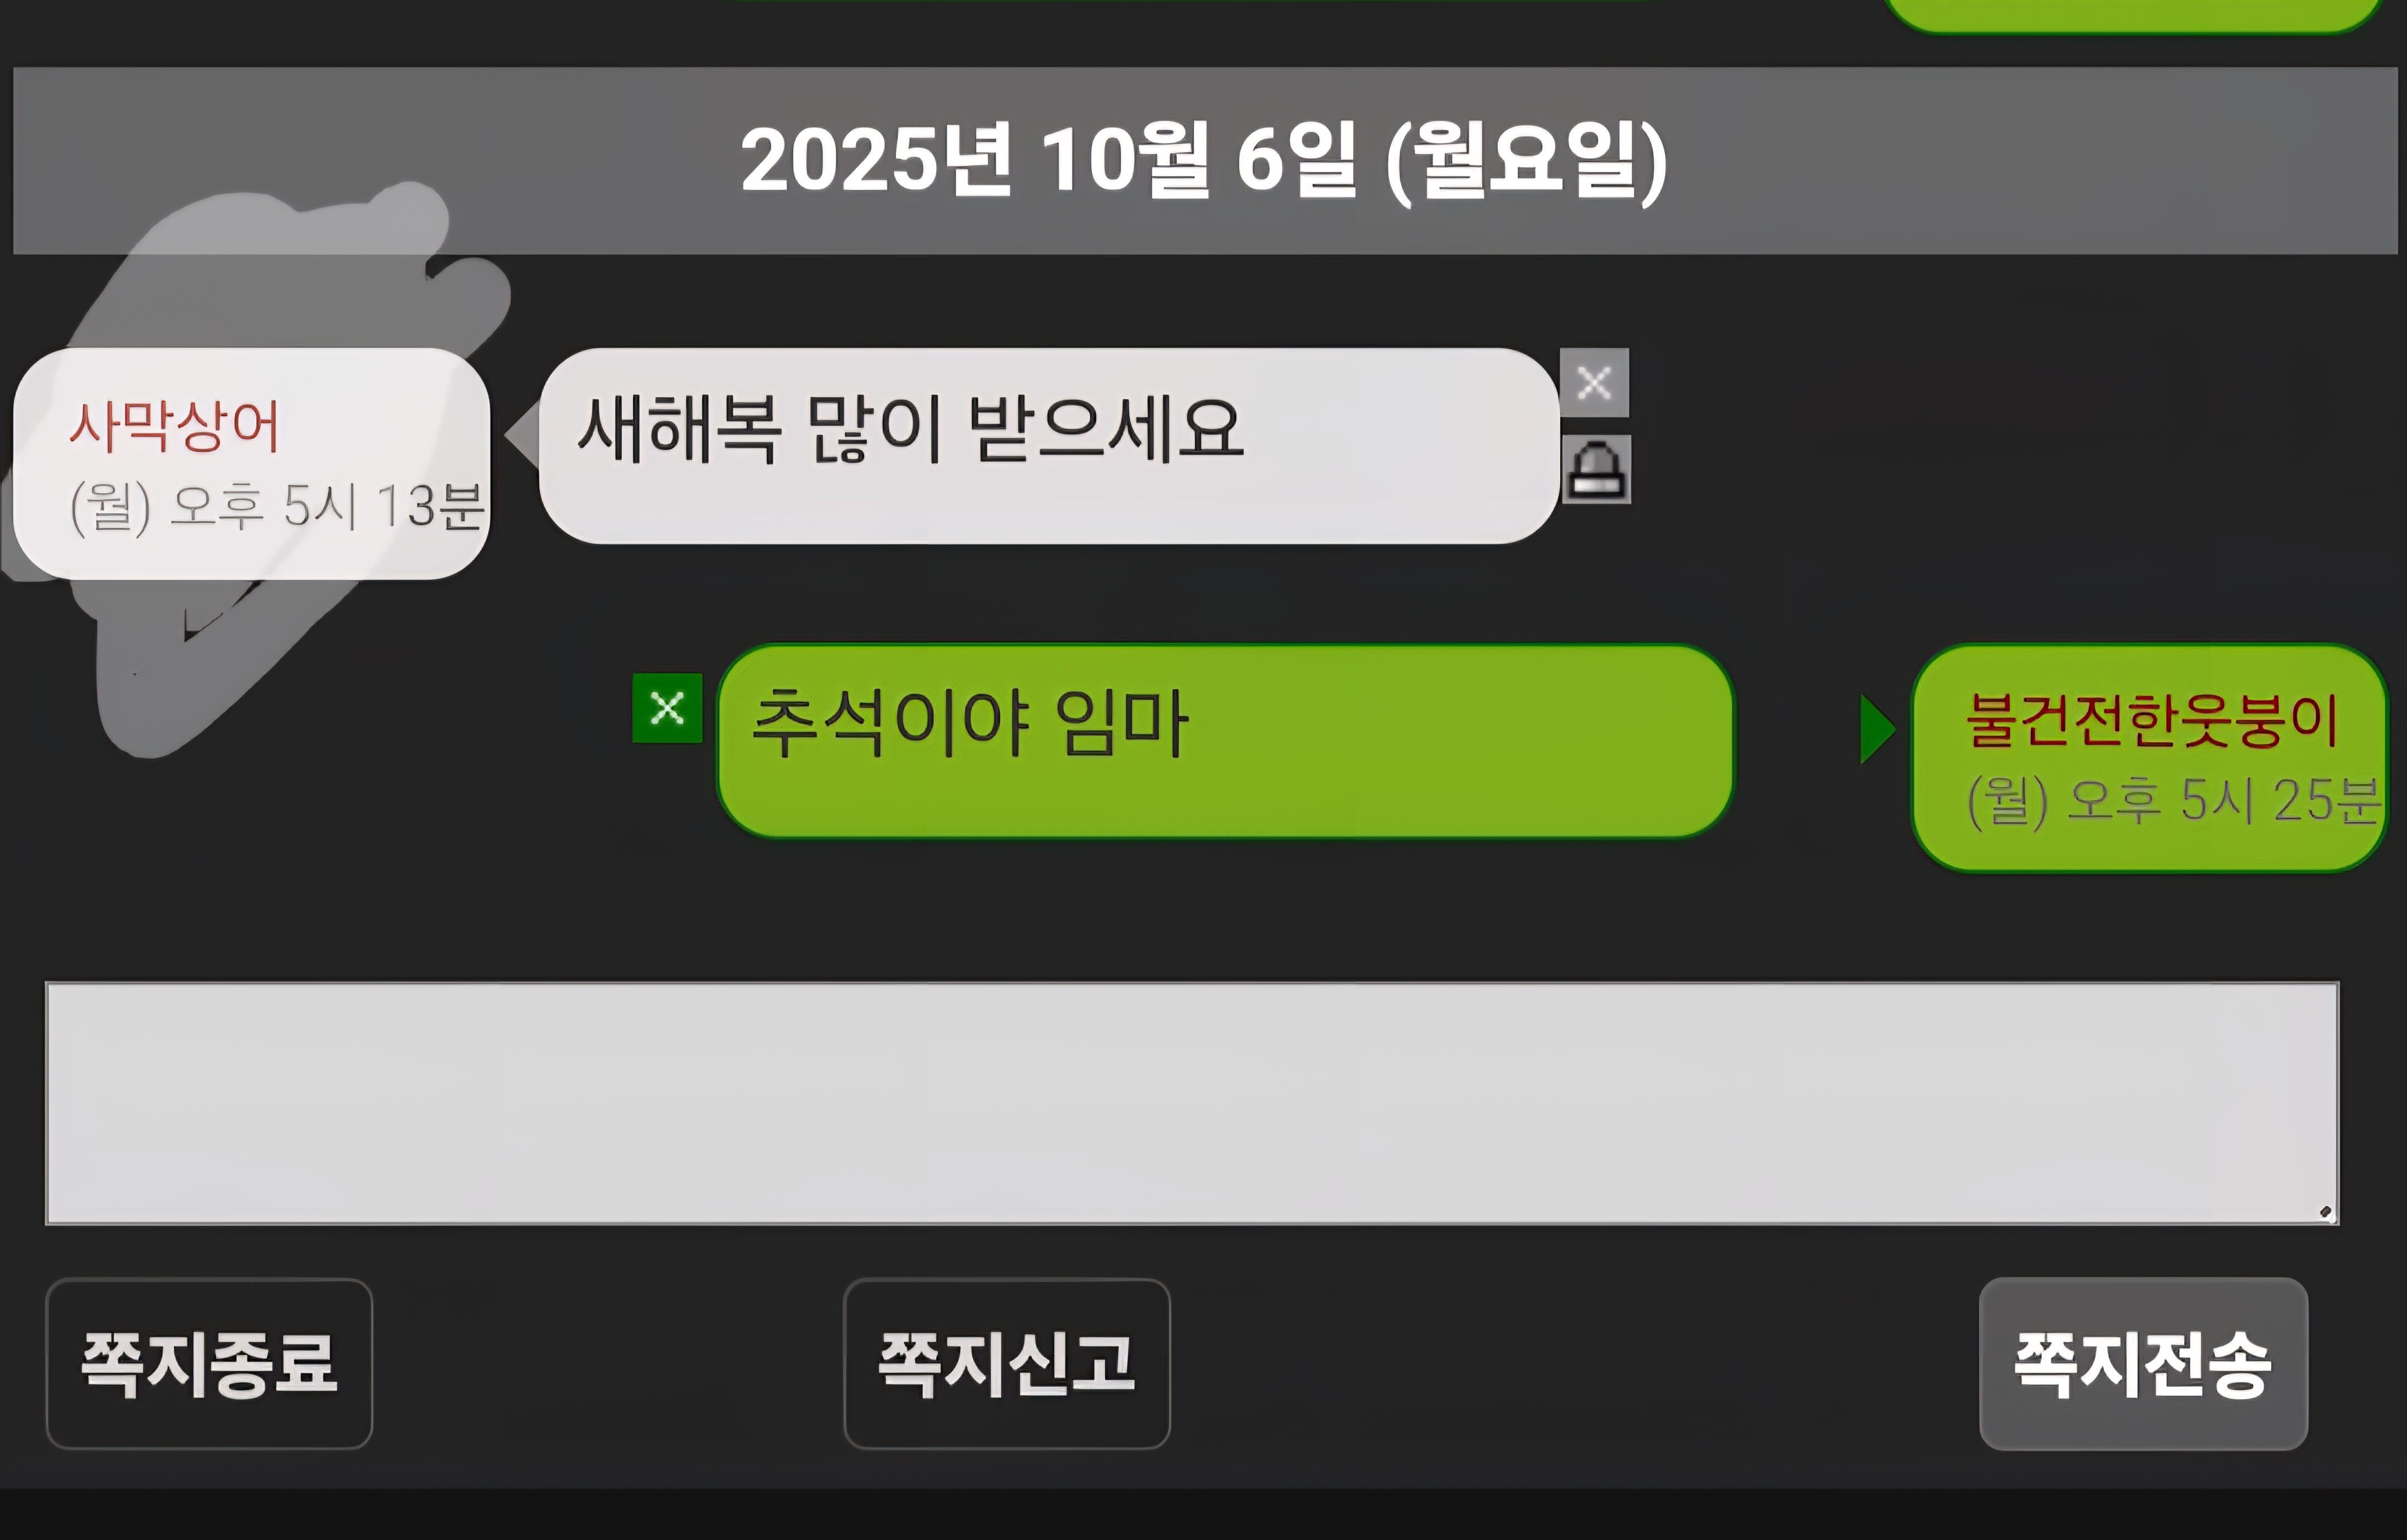Click the siren report icon beside received message

[1596, 469]
